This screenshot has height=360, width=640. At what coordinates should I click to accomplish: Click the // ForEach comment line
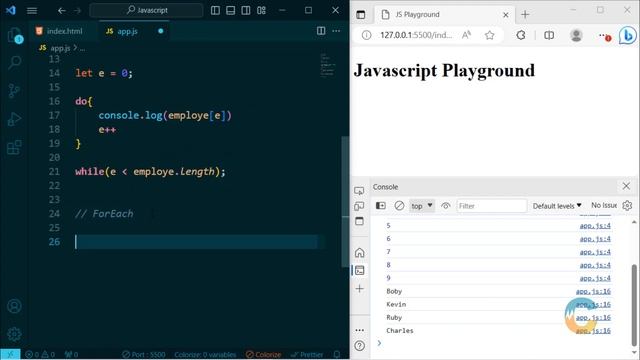pos(104,214)
